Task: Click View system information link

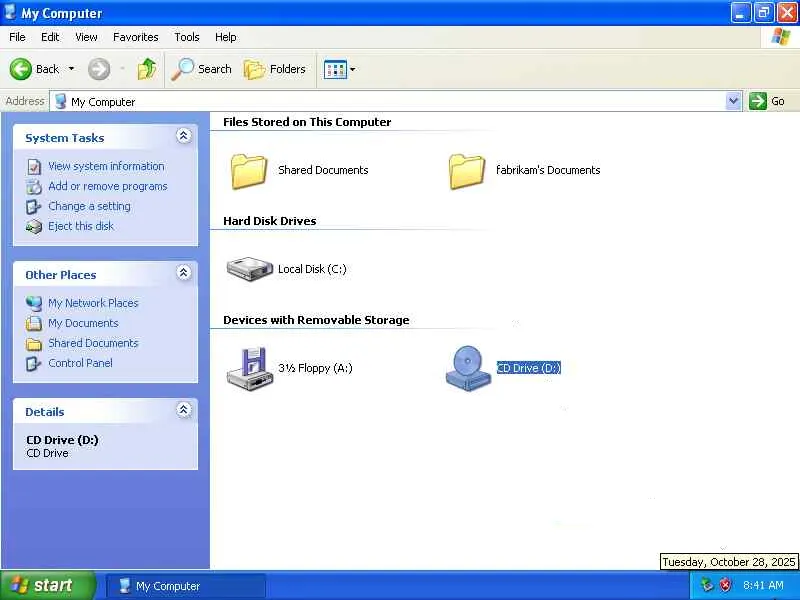Action: [x=106, y=166]
